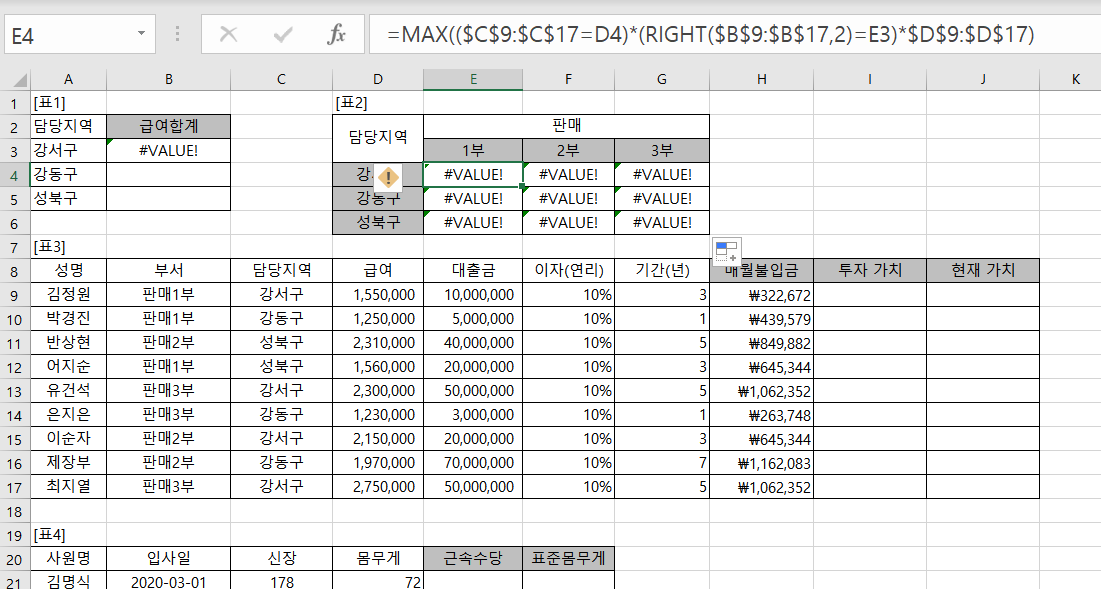Click the 근속수당 header cell
This screenshot has width=1101, height=589.
click(x=472, y=557)
